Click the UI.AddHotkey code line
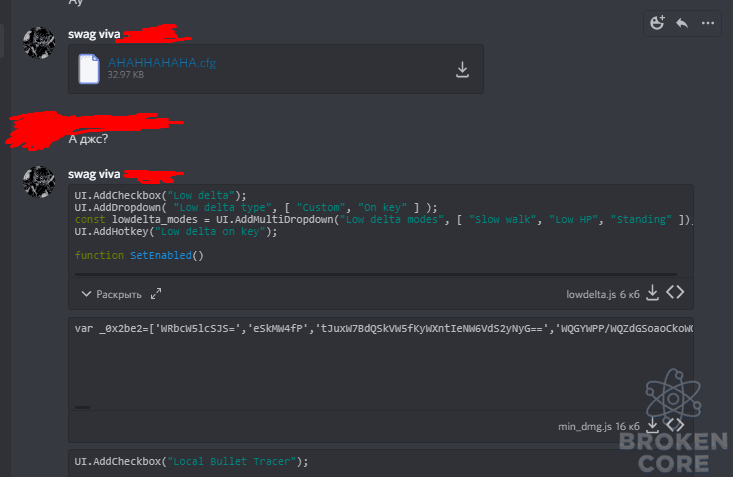Screen dimensions: 733x477 [x=176, y=231]
